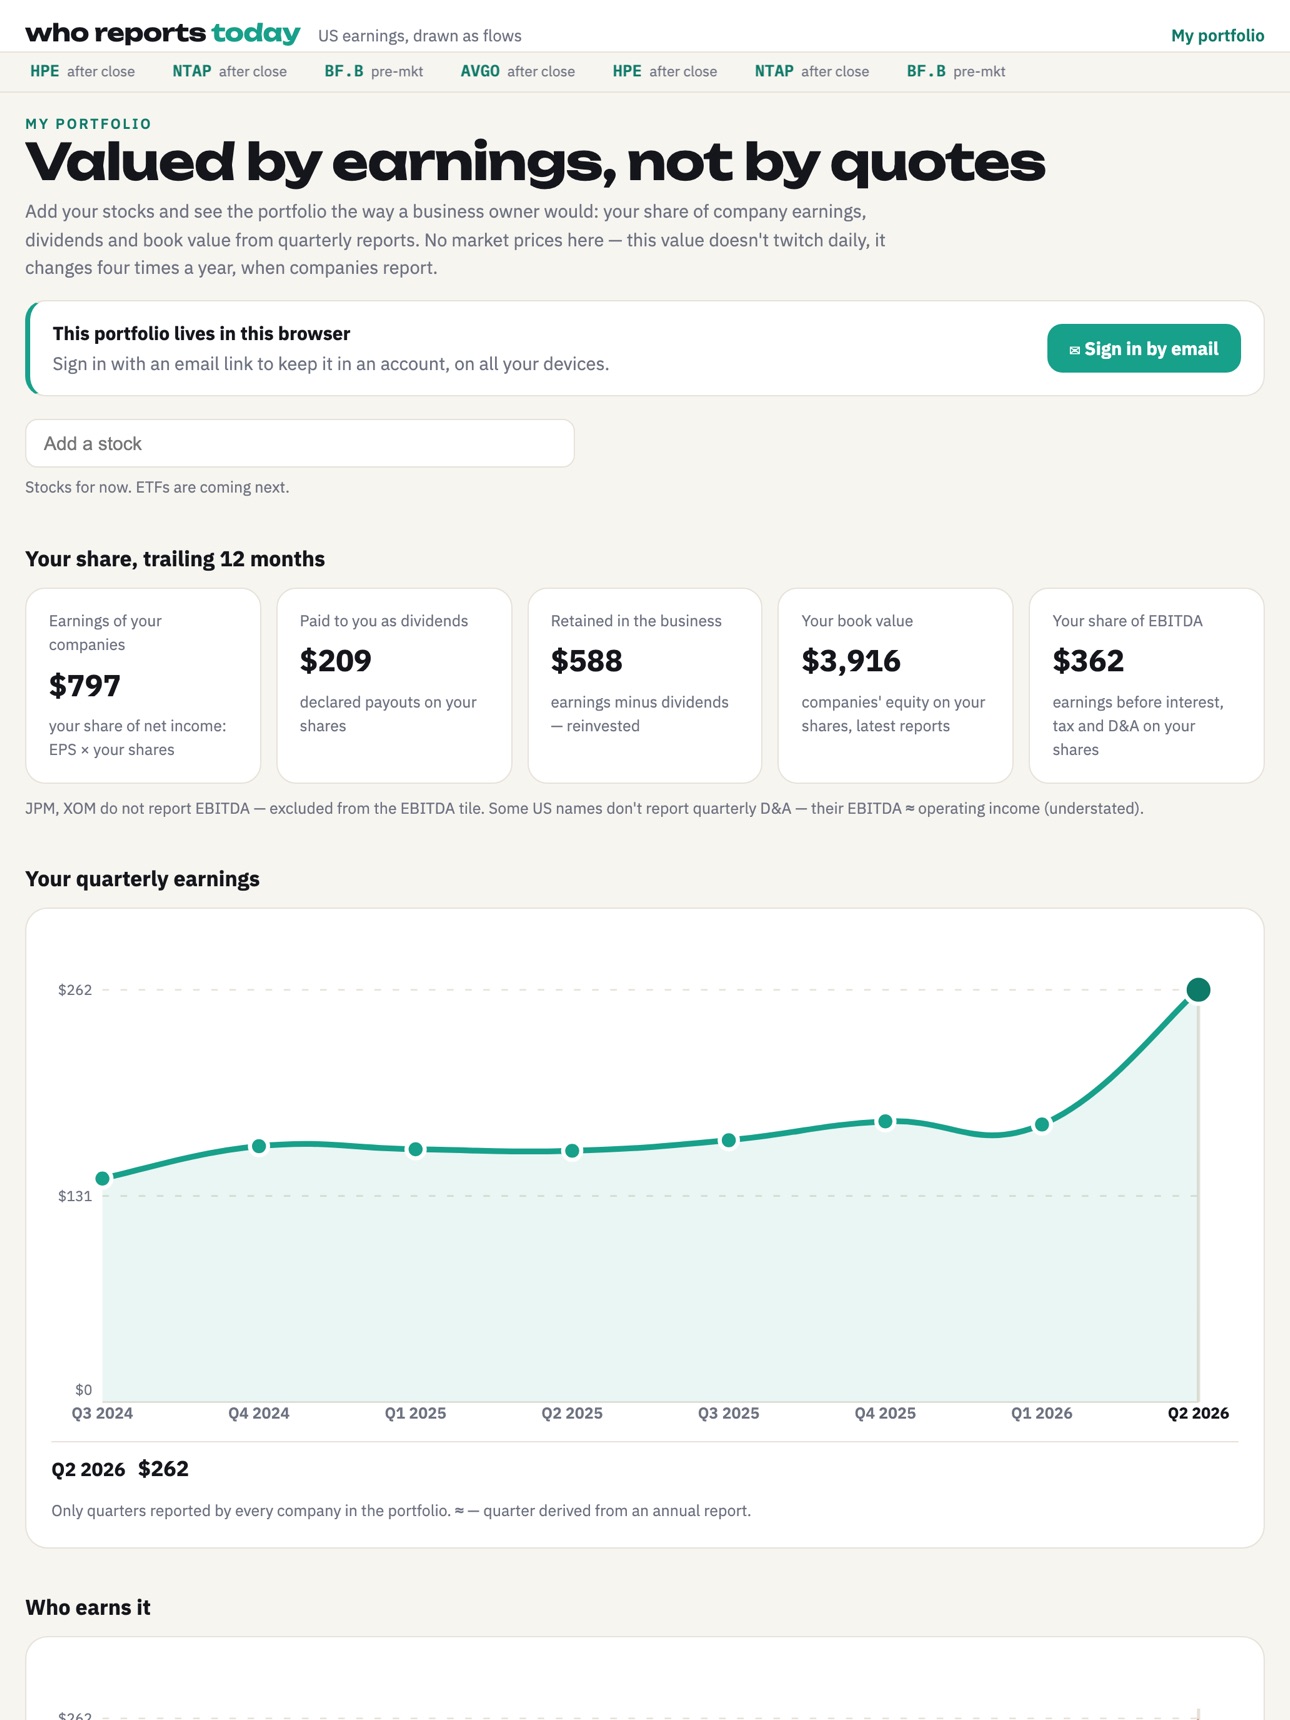
Task: Select the Q4 2025 data point on the chart
Action: [x=885, y=1122]
